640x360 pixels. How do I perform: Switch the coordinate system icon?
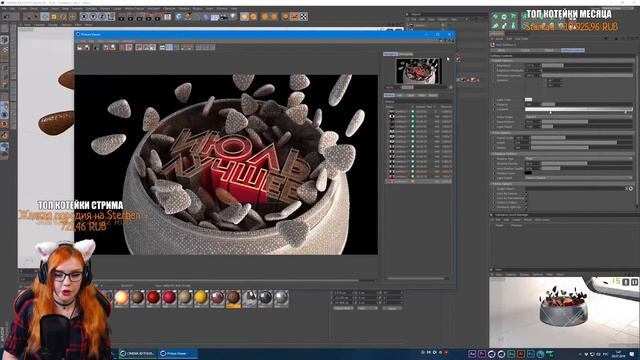click(111, 17)
